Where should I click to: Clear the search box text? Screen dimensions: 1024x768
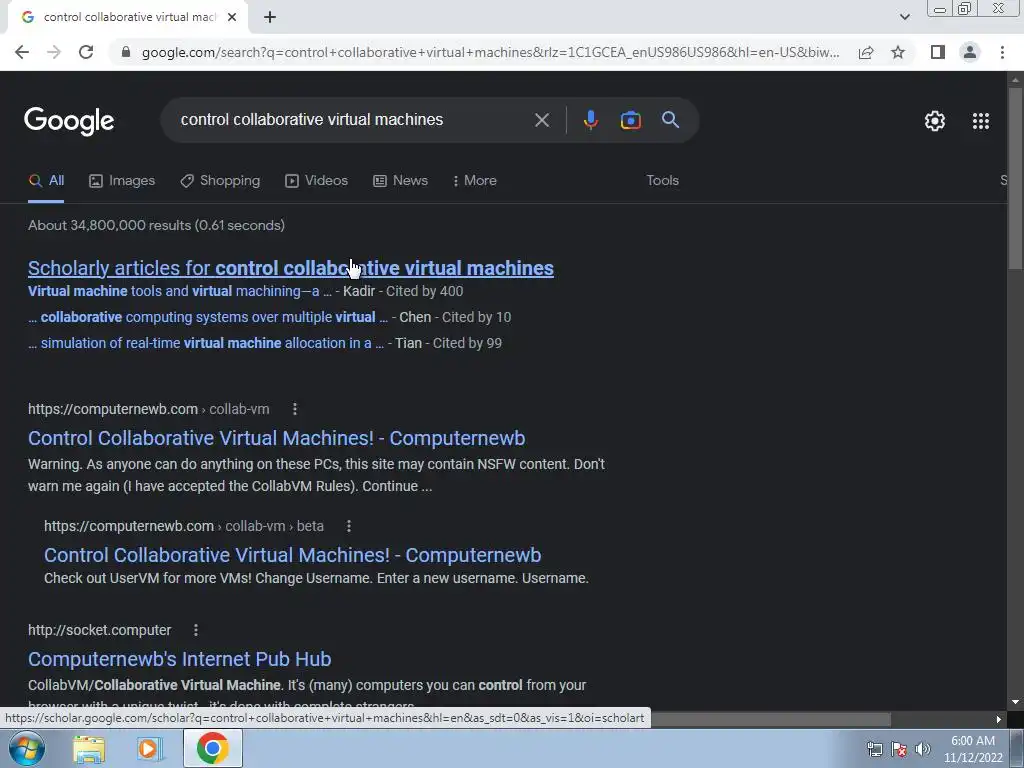541,120
